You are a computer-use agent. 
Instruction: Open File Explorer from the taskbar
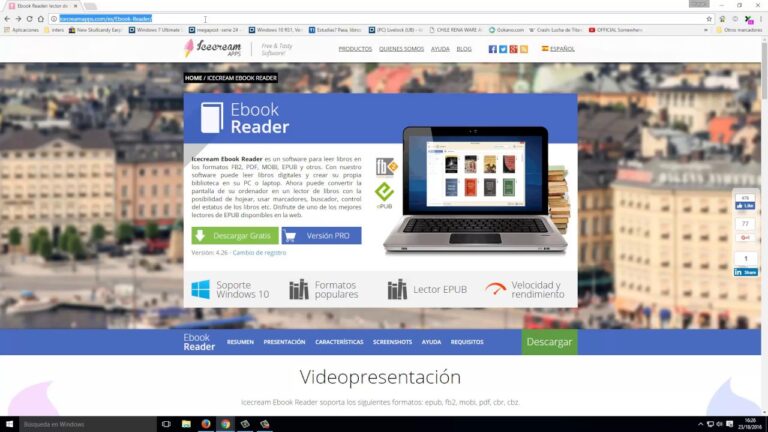click(x=186, y=424)
